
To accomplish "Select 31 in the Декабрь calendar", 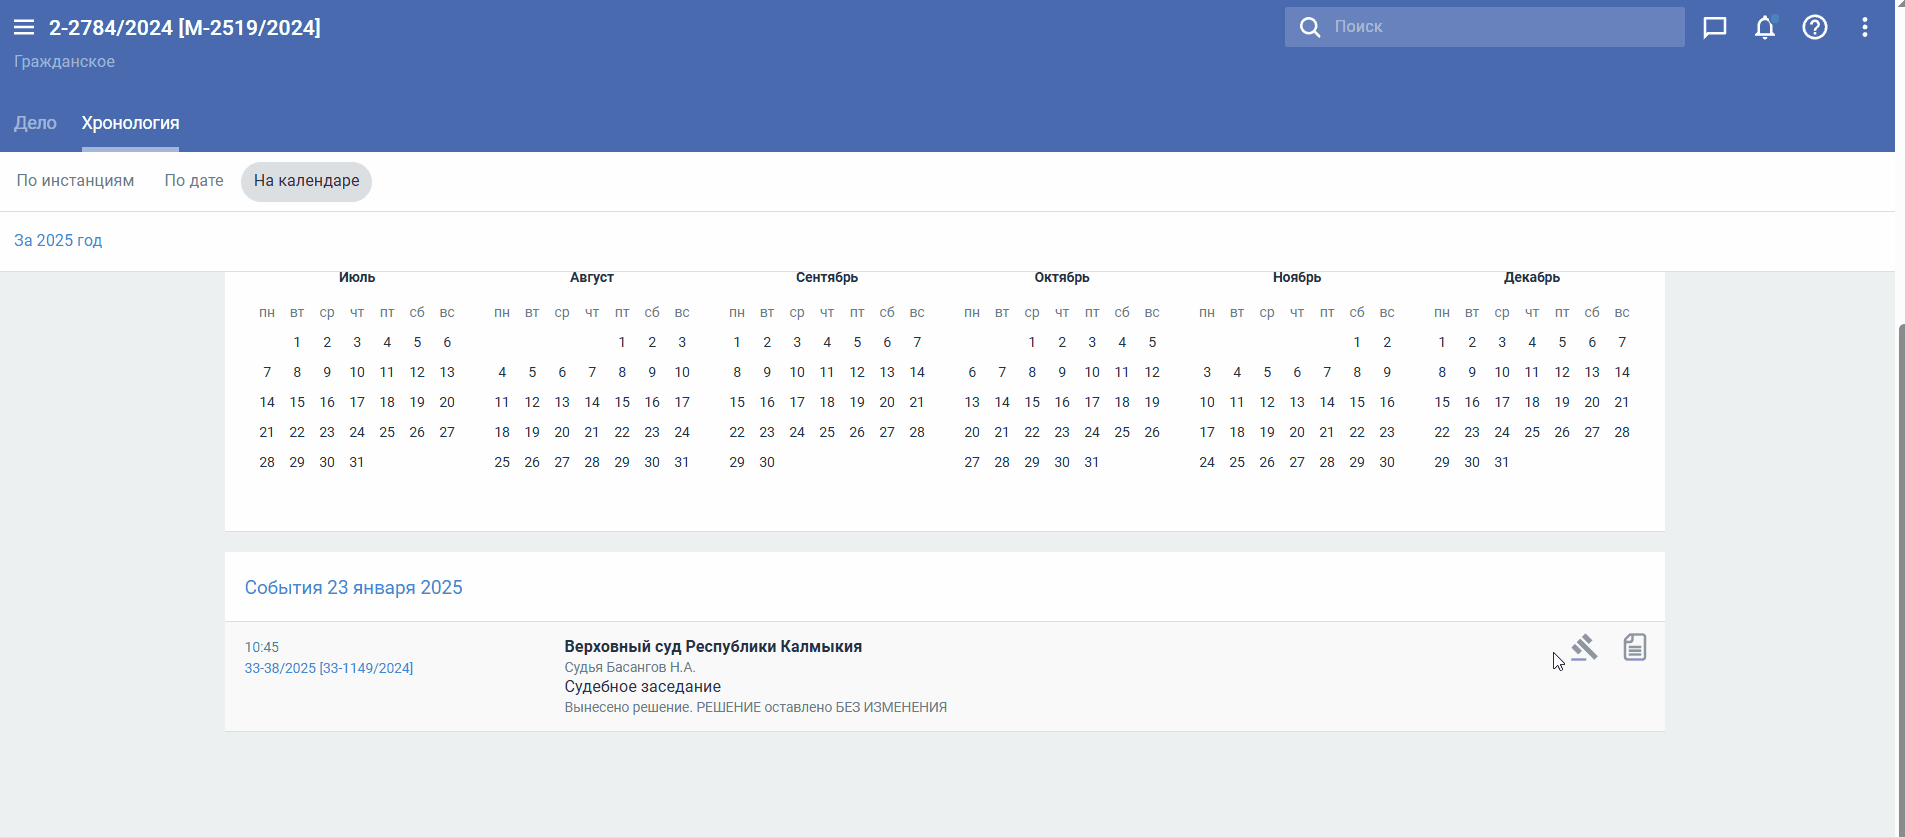I will coord(1502,462).
